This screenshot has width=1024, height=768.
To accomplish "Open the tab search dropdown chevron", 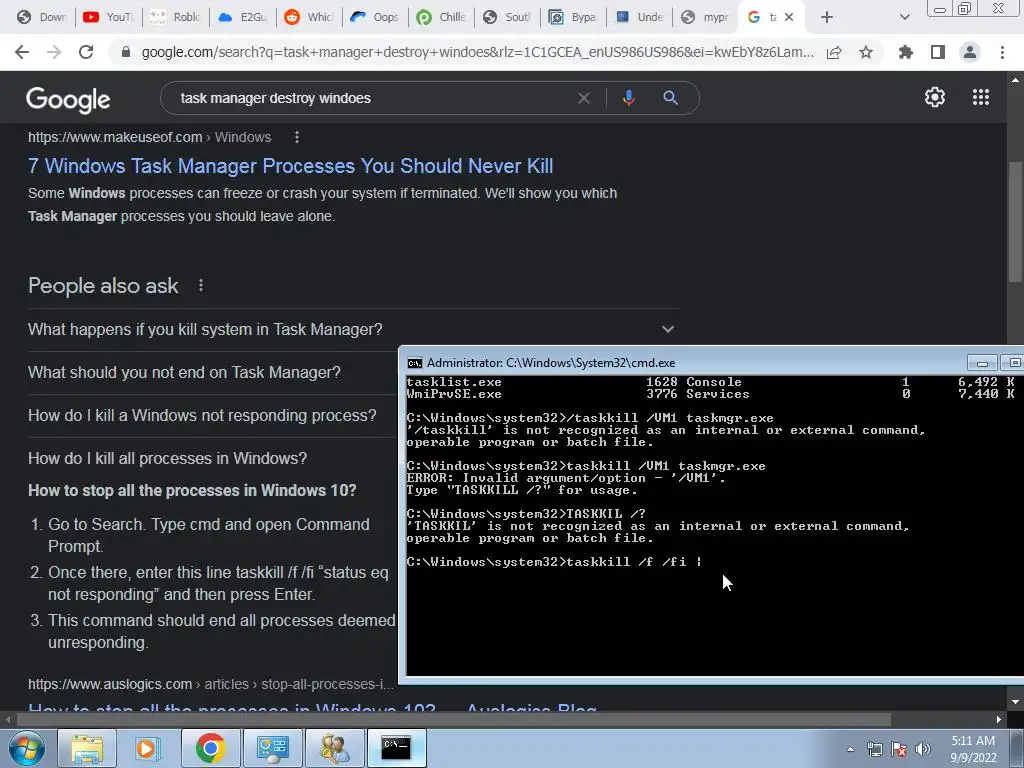I will point(904,17).
